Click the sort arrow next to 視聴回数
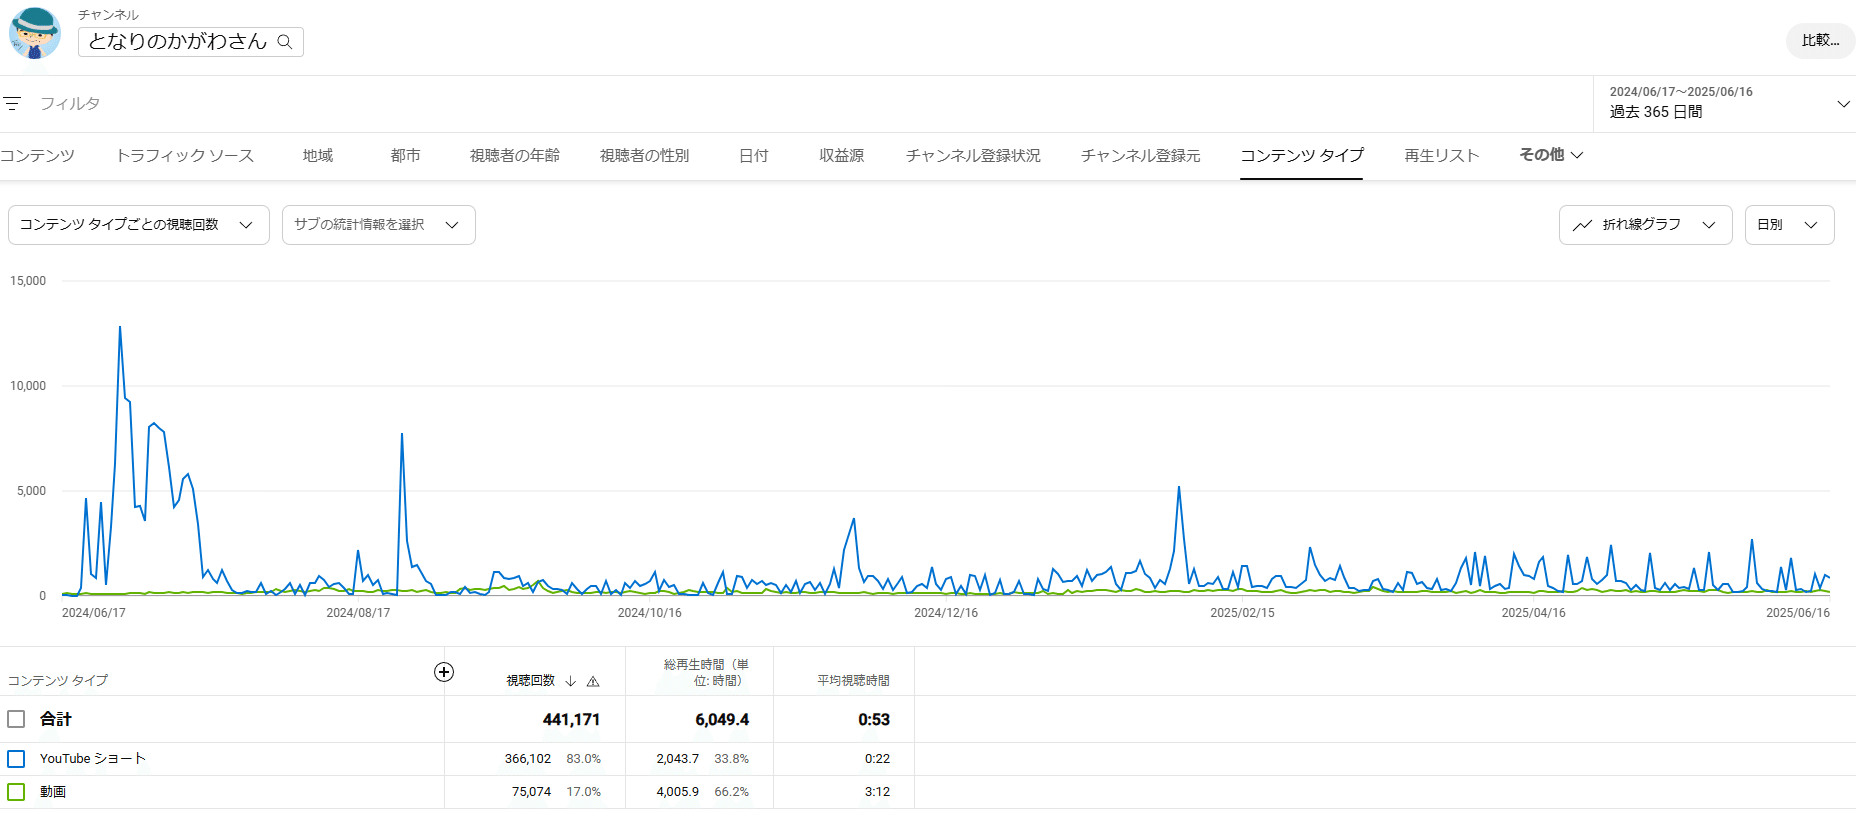 coord(571,681)
